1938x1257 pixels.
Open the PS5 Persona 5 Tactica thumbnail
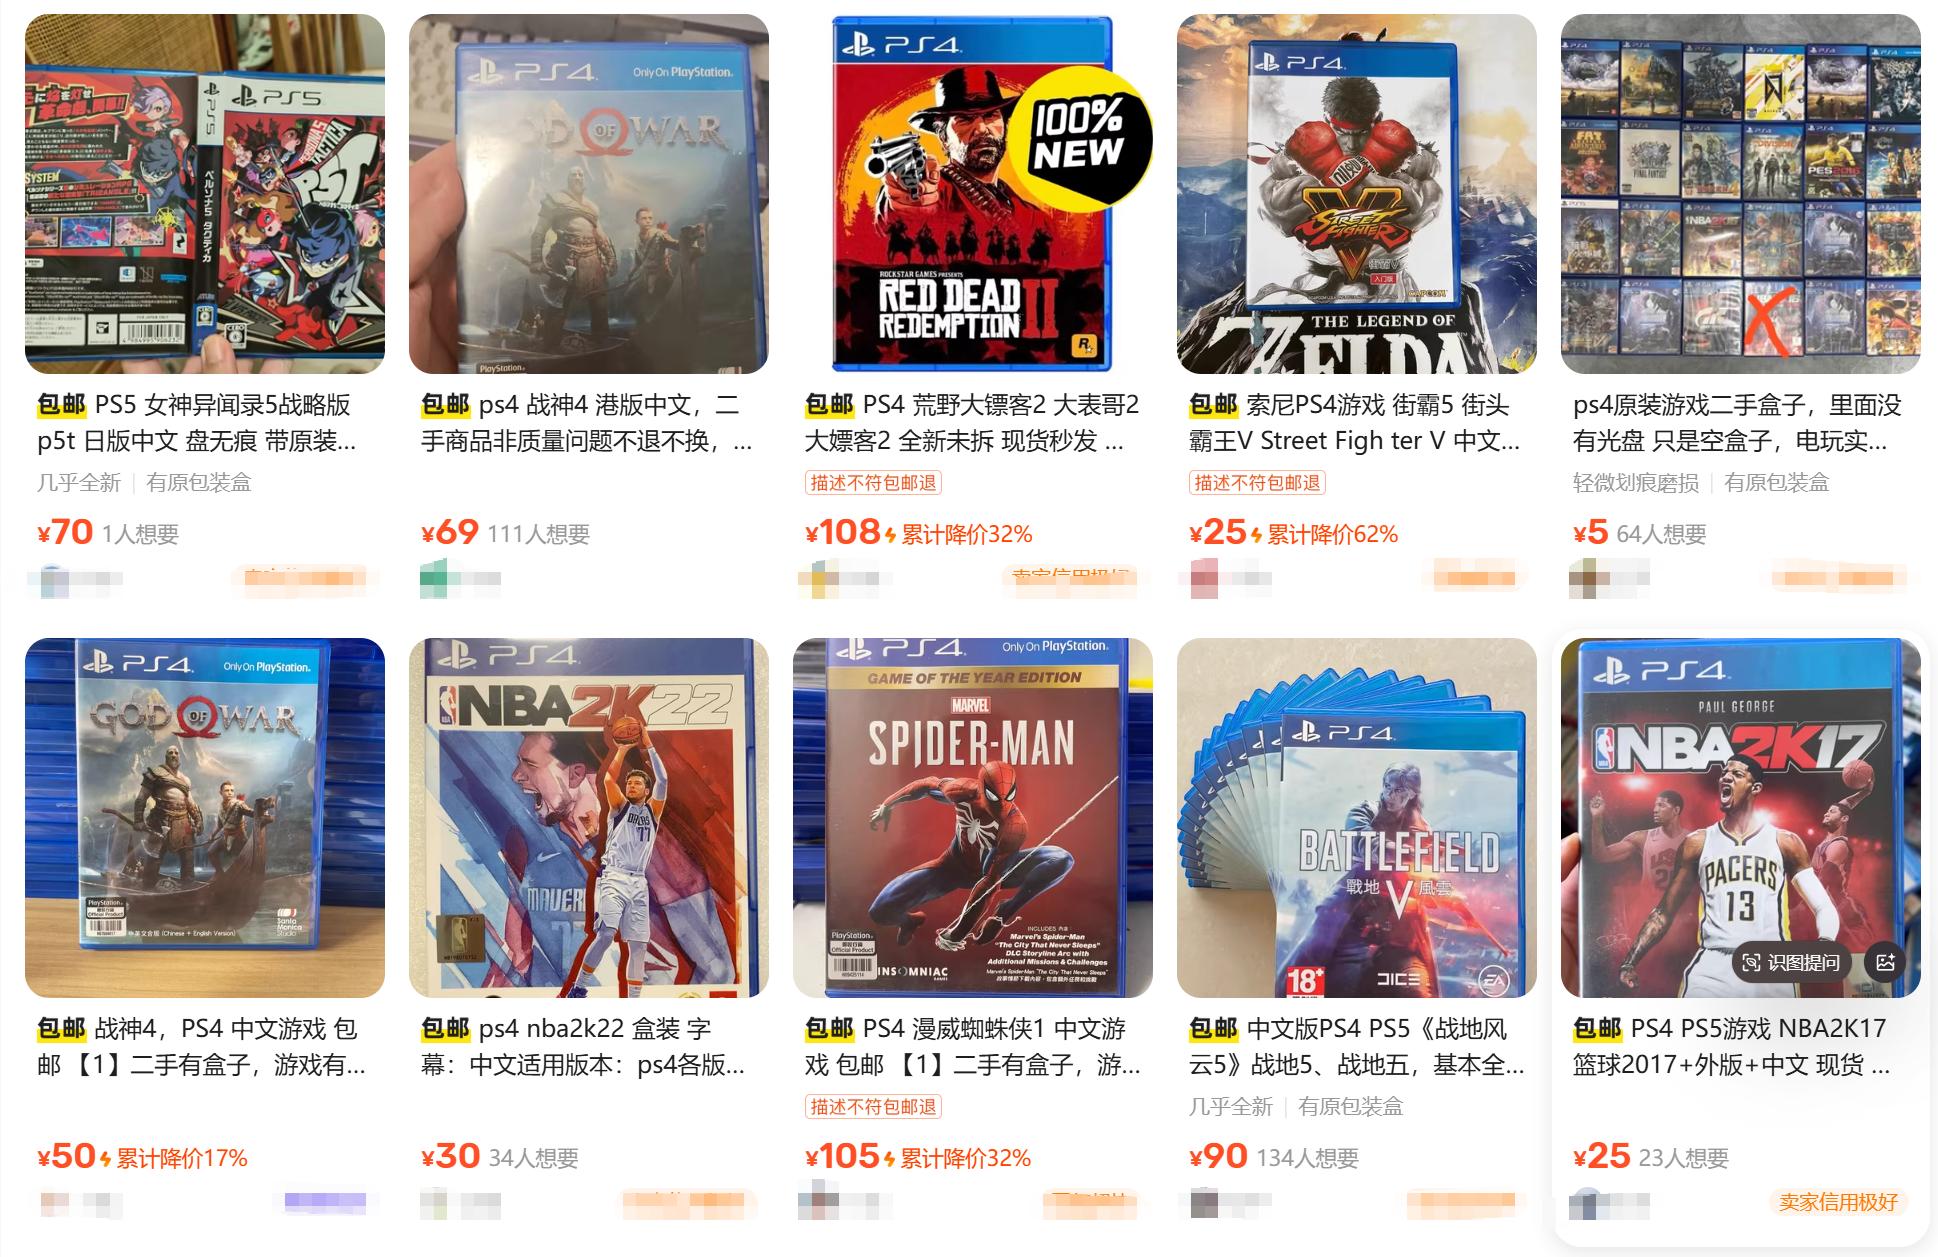[205, 194]
